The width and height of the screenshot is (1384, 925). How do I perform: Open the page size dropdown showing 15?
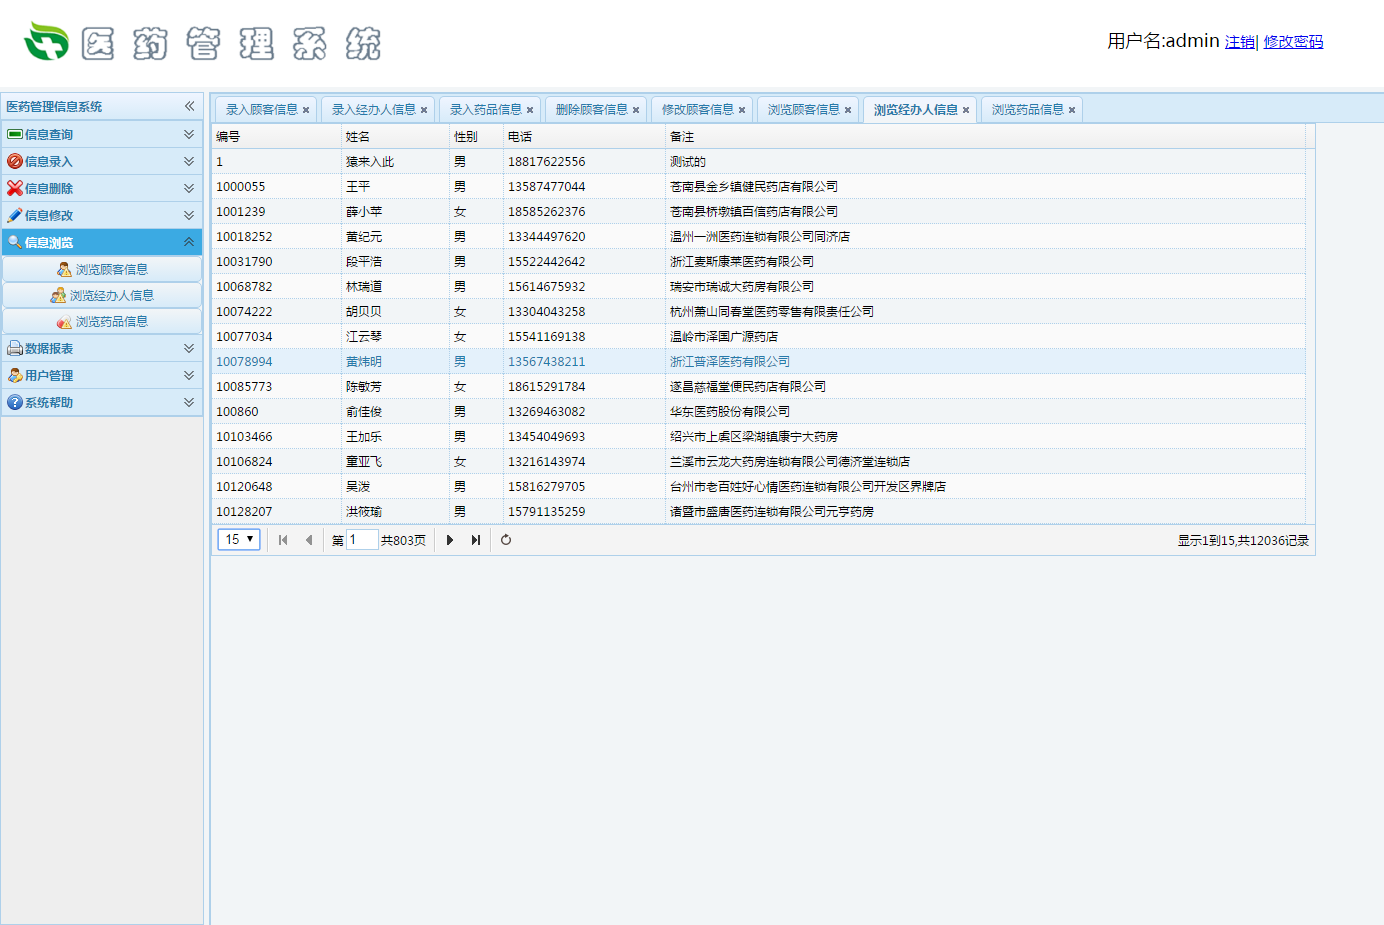point(239,540)
